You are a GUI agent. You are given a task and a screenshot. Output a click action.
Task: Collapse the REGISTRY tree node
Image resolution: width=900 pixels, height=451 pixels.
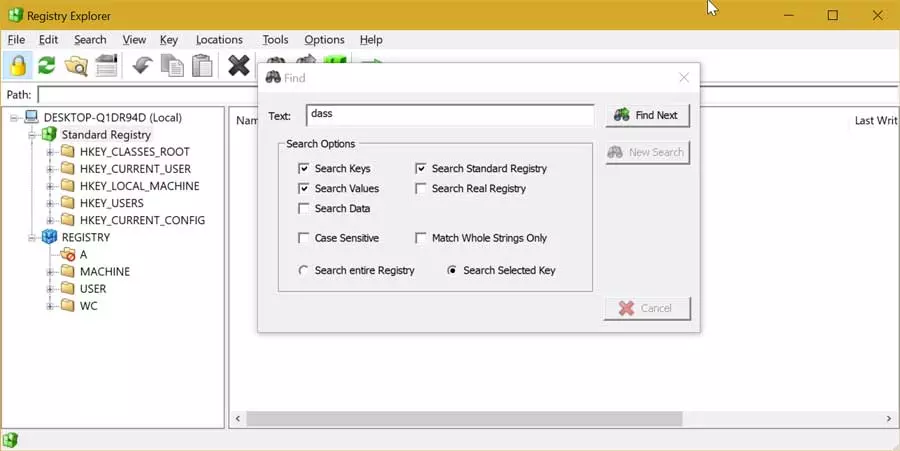32,238
